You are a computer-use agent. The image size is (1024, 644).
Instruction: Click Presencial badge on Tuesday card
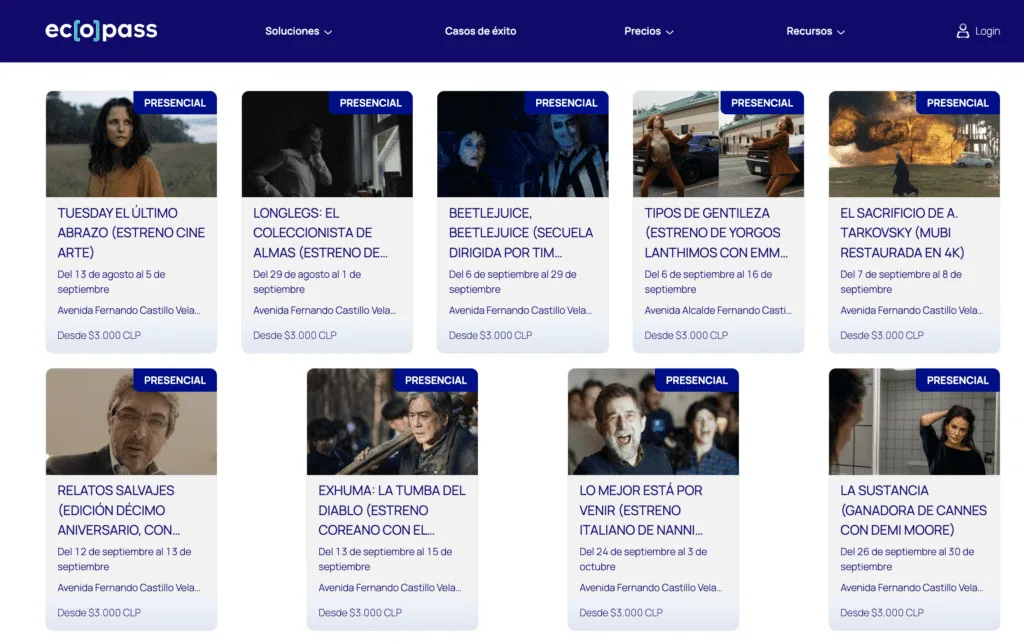coord(175,103)
